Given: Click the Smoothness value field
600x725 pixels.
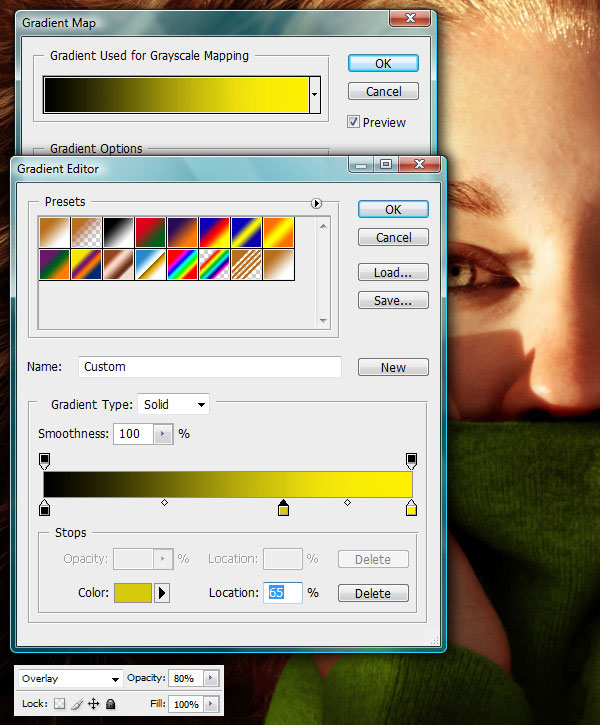Looking at the screenshot, I should click(133, 434).
